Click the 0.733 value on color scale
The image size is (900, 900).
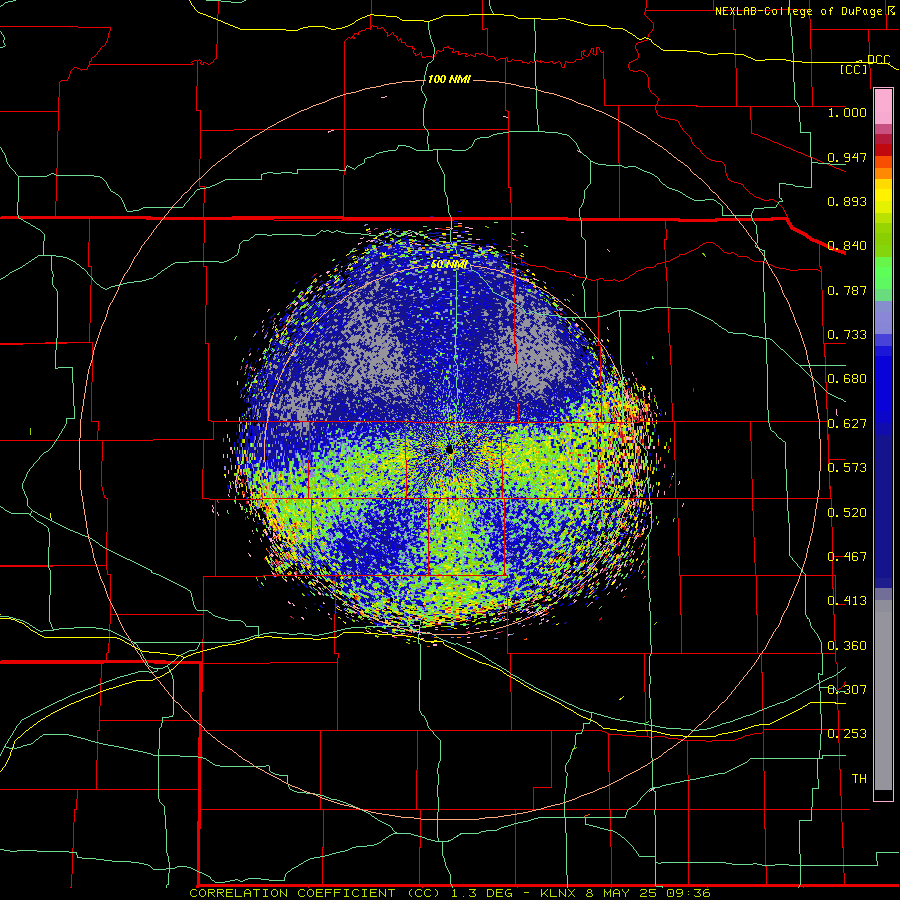[x=847, y=335]
